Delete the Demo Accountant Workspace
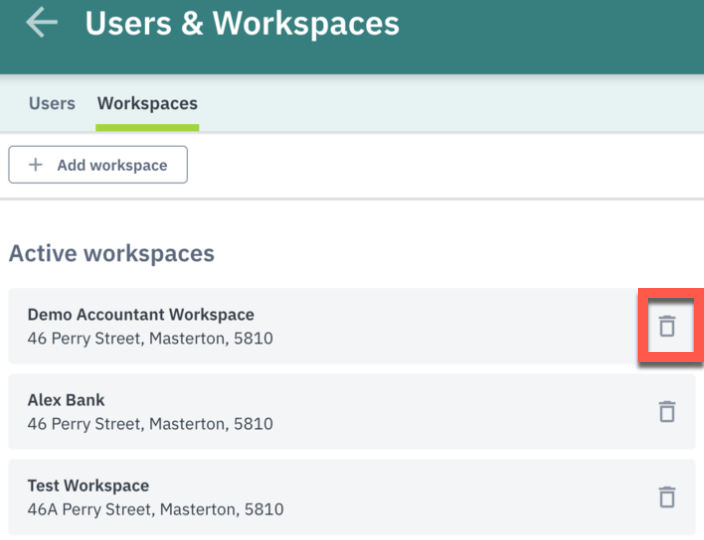704x540 pixels. click(x=667, y=325)
